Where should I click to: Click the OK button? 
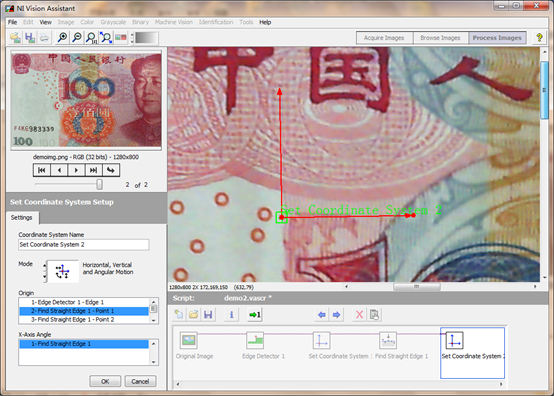click(105, 381)
